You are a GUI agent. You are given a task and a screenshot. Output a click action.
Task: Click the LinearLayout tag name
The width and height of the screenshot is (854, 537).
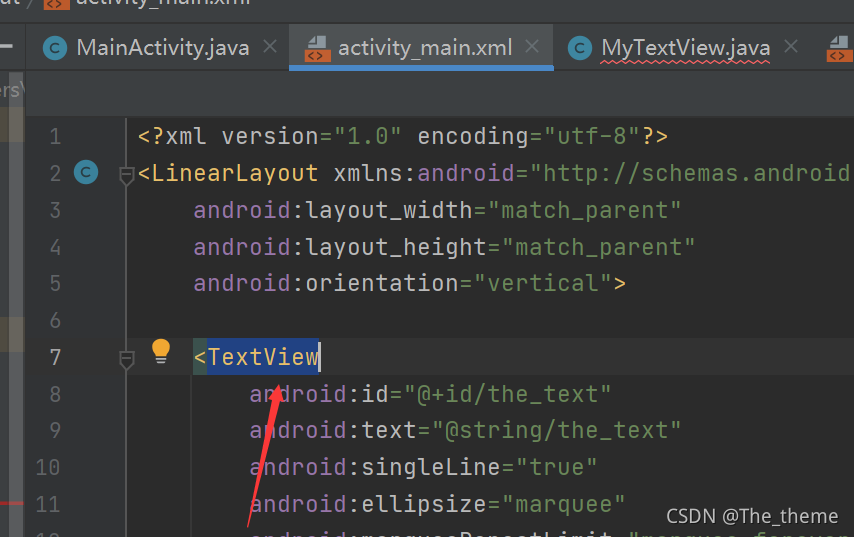[235, 174]
